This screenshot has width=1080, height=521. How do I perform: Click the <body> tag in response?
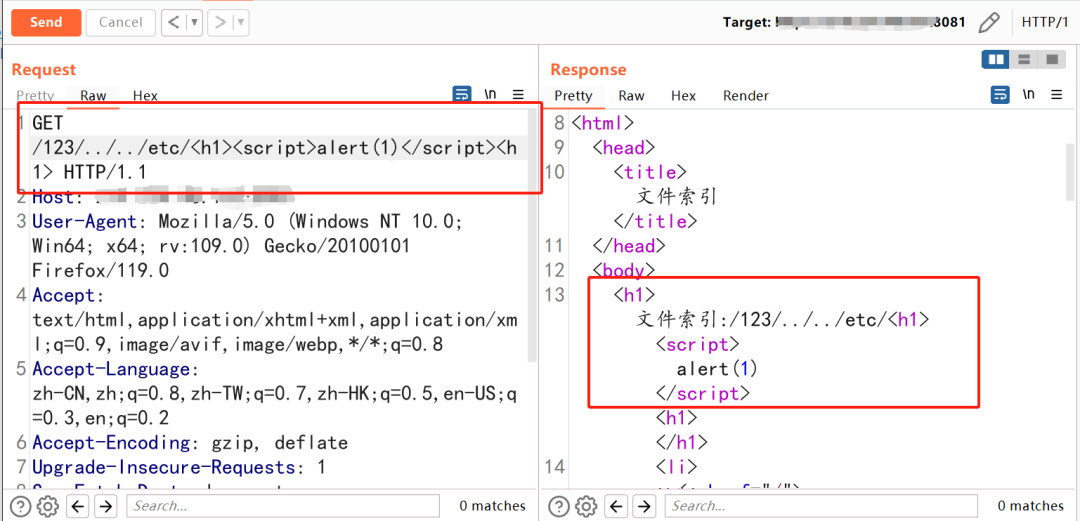(624, 270)
